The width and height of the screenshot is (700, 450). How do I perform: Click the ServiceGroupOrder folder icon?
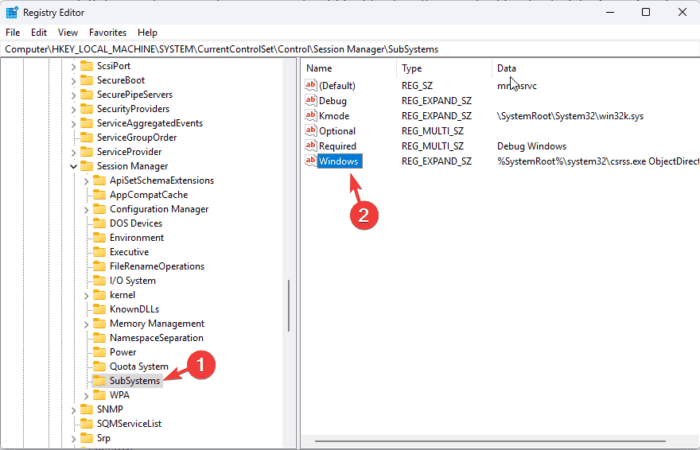[x=86, y=138]
